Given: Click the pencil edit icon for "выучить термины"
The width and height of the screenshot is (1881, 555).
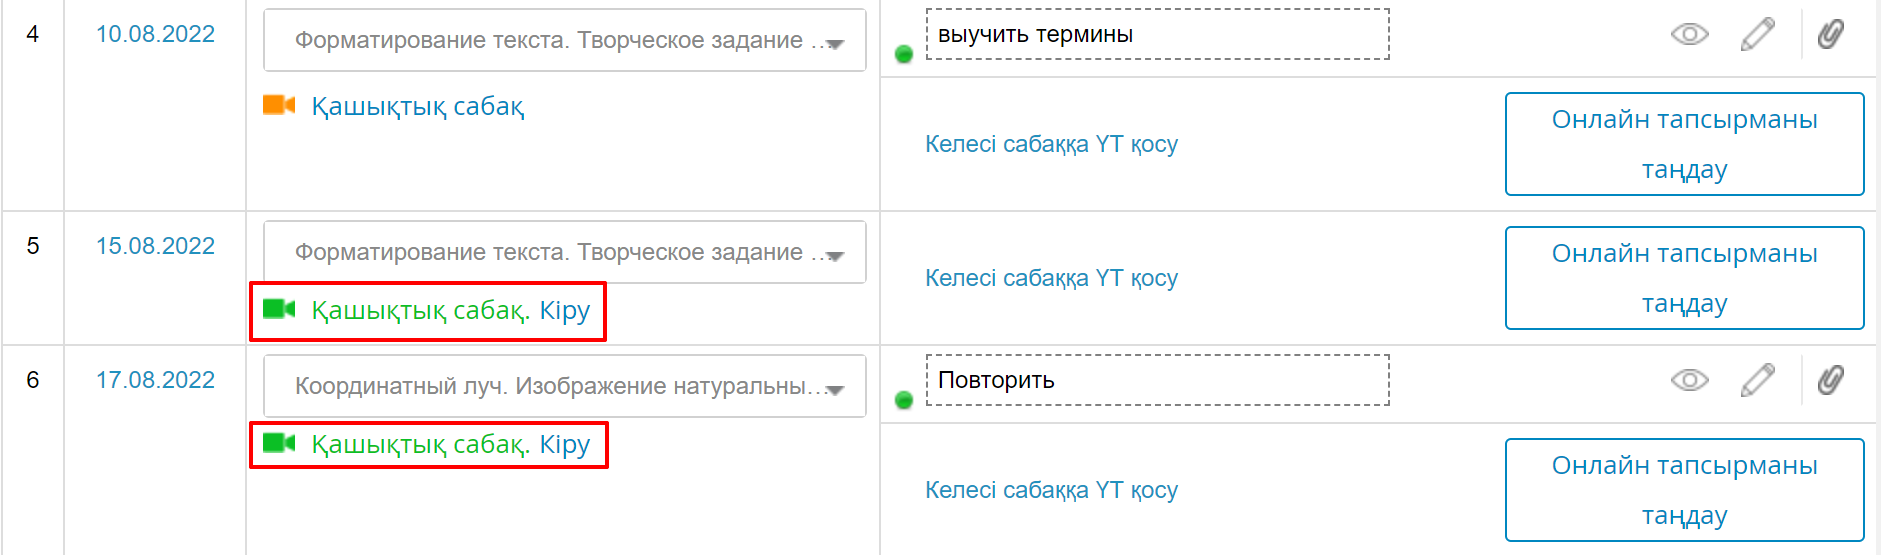Looking at the screenshot, I should pos(1757,34).
